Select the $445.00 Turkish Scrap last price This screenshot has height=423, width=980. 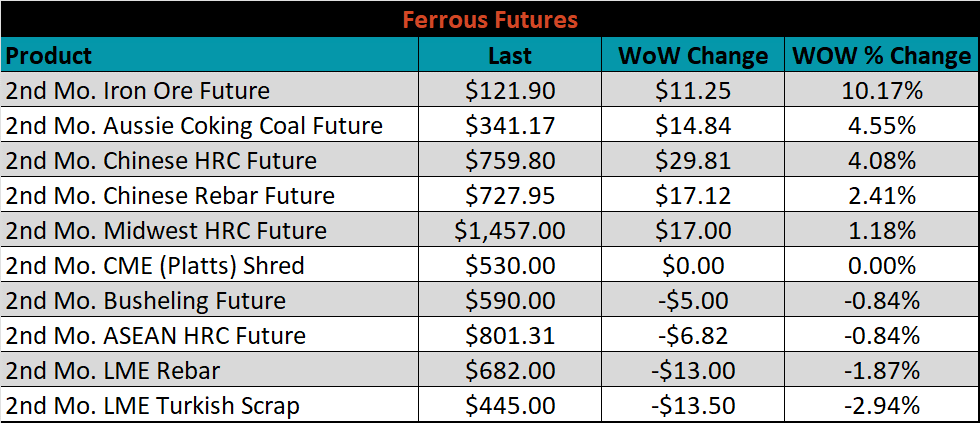(x=510, y=406)
